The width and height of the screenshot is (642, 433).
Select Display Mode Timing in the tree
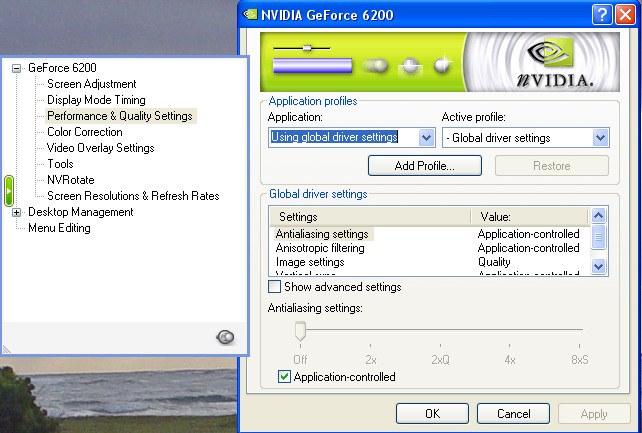[96, 100]
